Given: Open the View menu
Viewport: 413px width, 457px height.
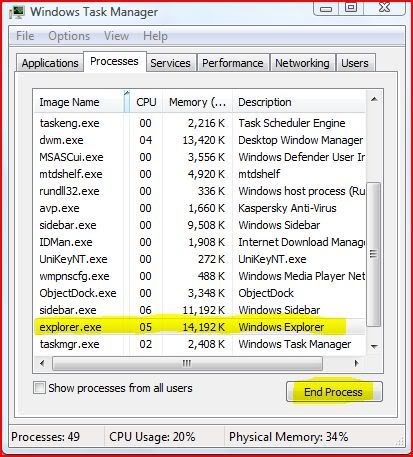Looking at the screenshot, I should point(116,36).
